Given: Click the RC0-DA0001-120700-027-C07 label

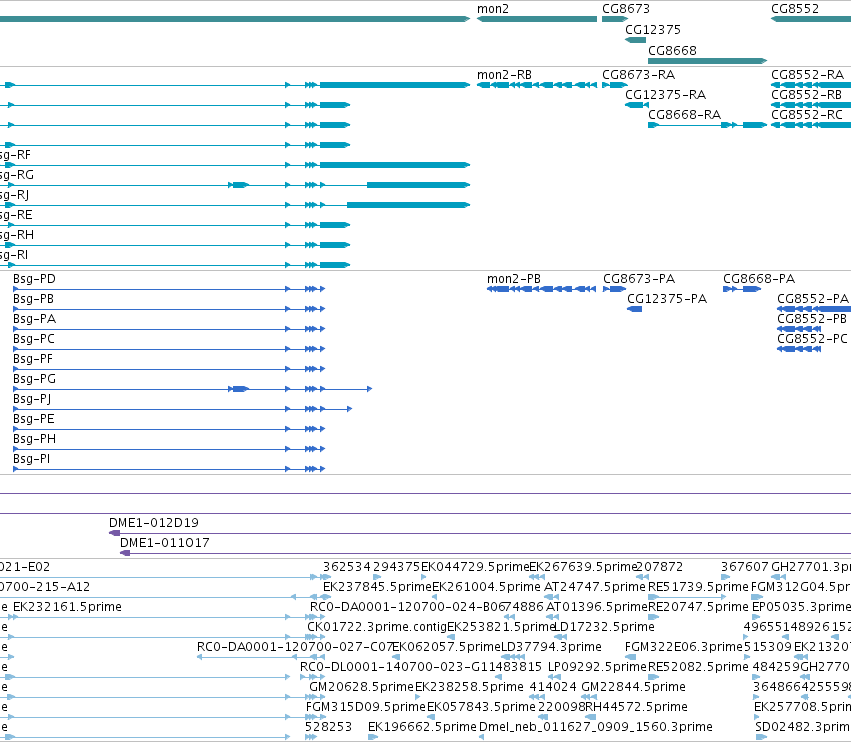Looking at the screenshot, I should [295, 647].
